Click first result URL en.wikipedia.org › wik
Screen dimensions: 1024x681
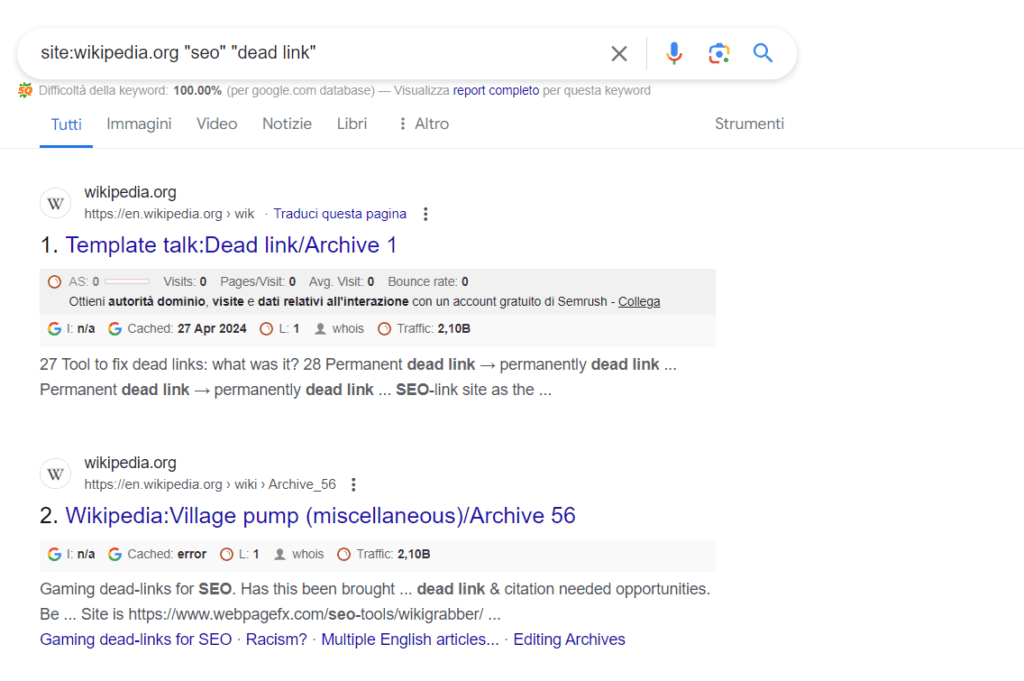[169, 214]
